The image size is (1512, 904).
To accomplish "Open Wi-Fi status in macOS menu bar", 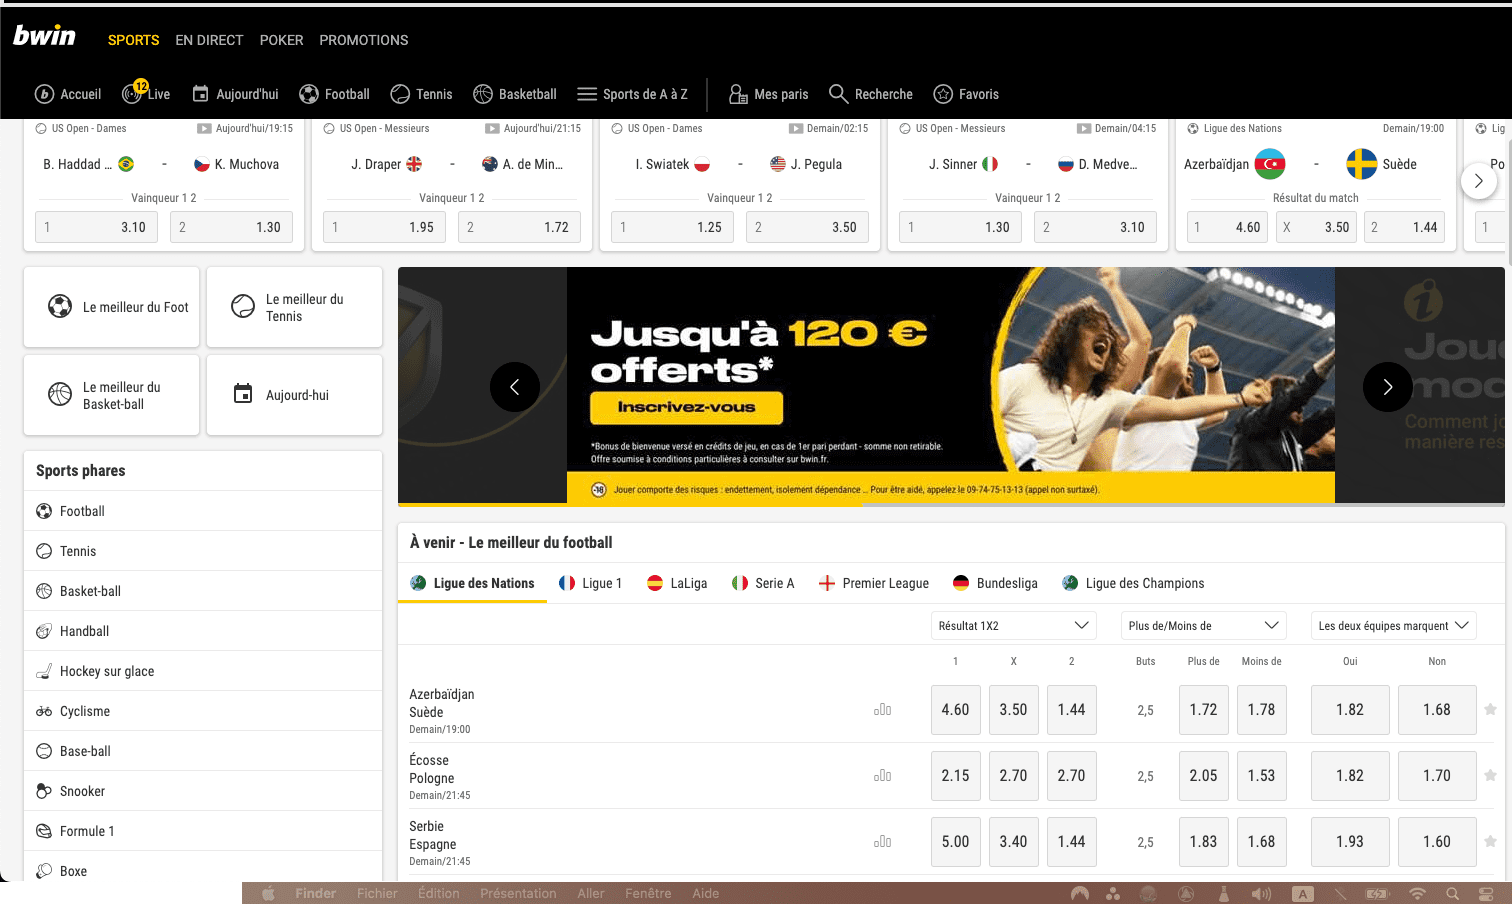I will click(x=1417, y=893).
